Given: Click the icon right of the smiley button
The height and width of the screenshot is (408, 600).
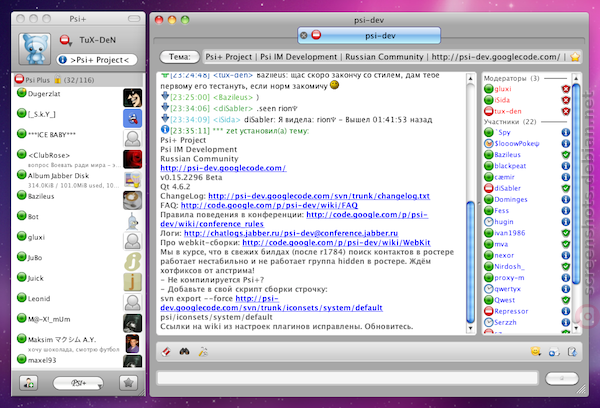Looking at the screenshot, I should coord(554,352).
